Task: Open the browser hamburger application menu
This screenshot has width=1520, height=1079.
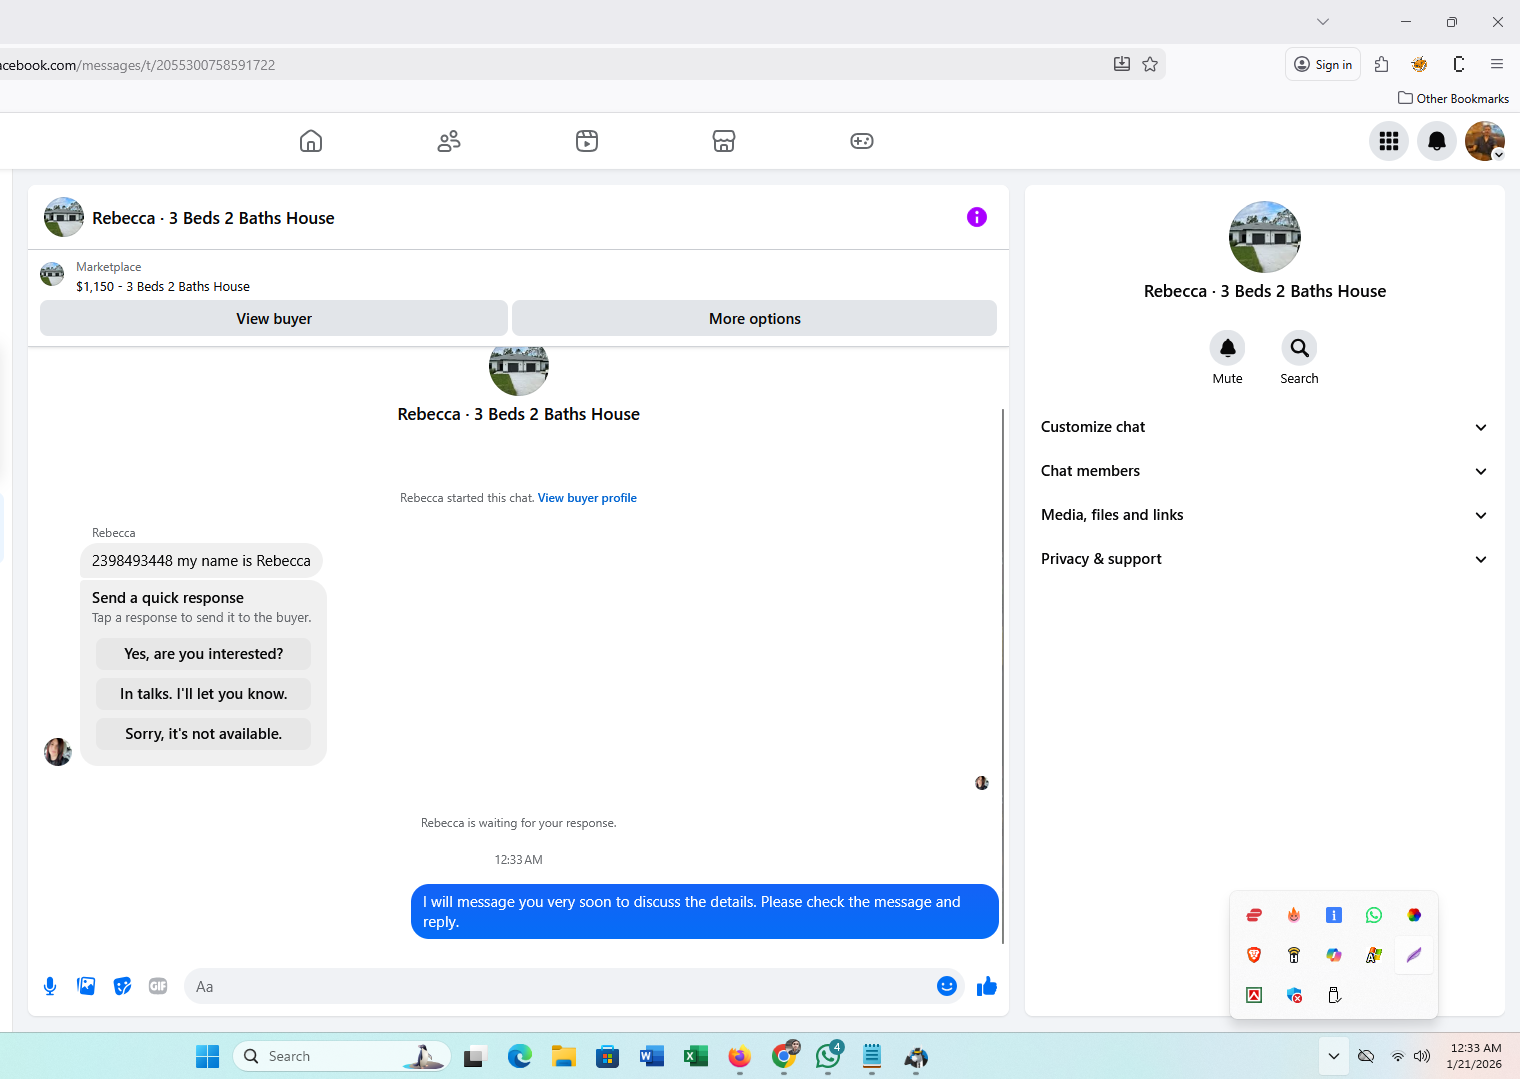Action: 1497,64
